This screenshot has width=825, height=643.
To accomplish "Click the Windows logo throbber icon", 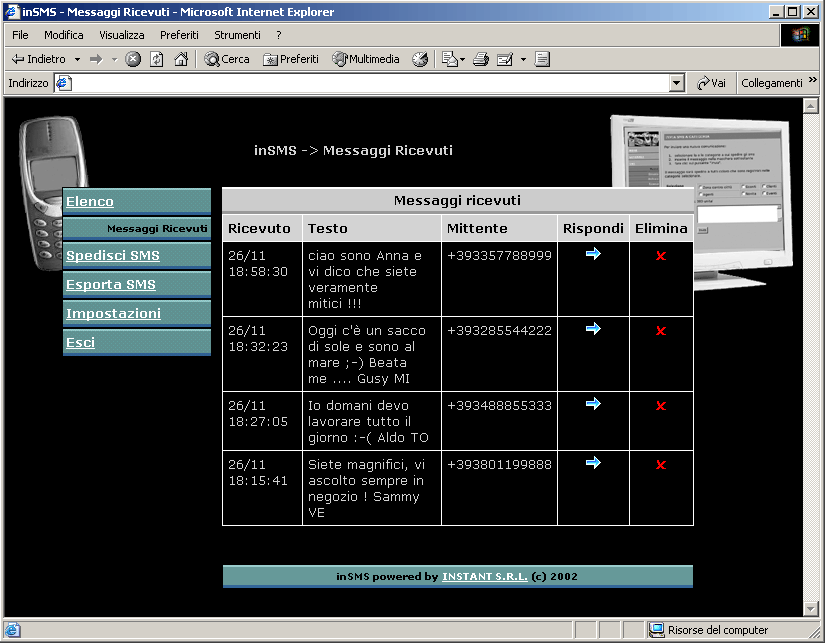I will [x=800, y=35].
